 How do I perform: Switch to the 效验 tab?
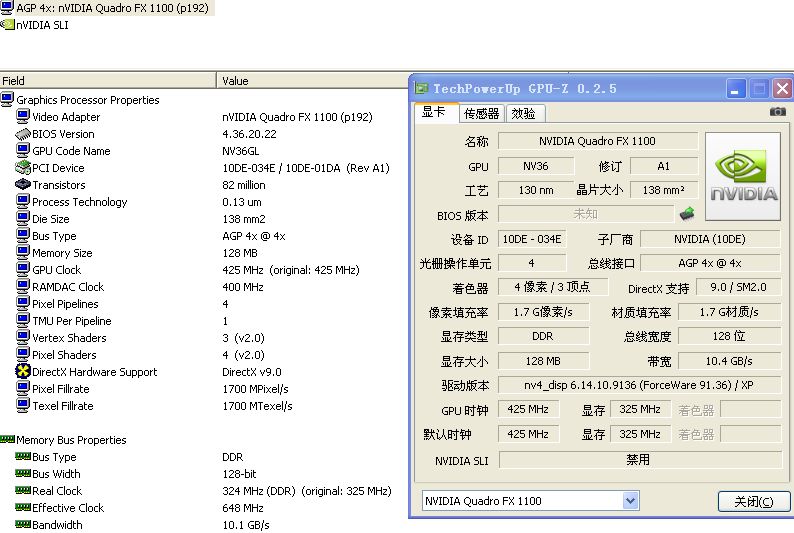(x=523, y=113)
